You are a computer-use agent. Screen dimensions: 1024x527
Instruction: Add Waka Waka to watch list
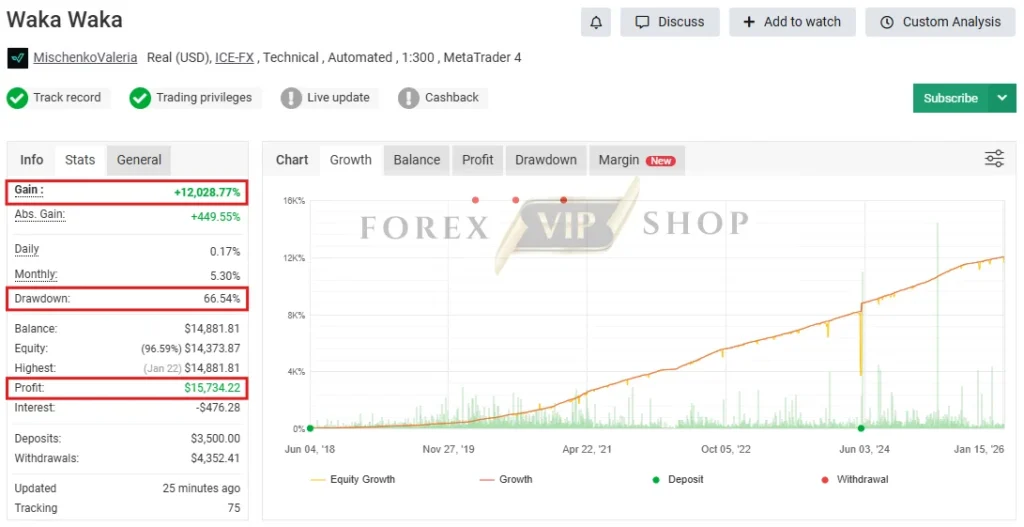792,22
